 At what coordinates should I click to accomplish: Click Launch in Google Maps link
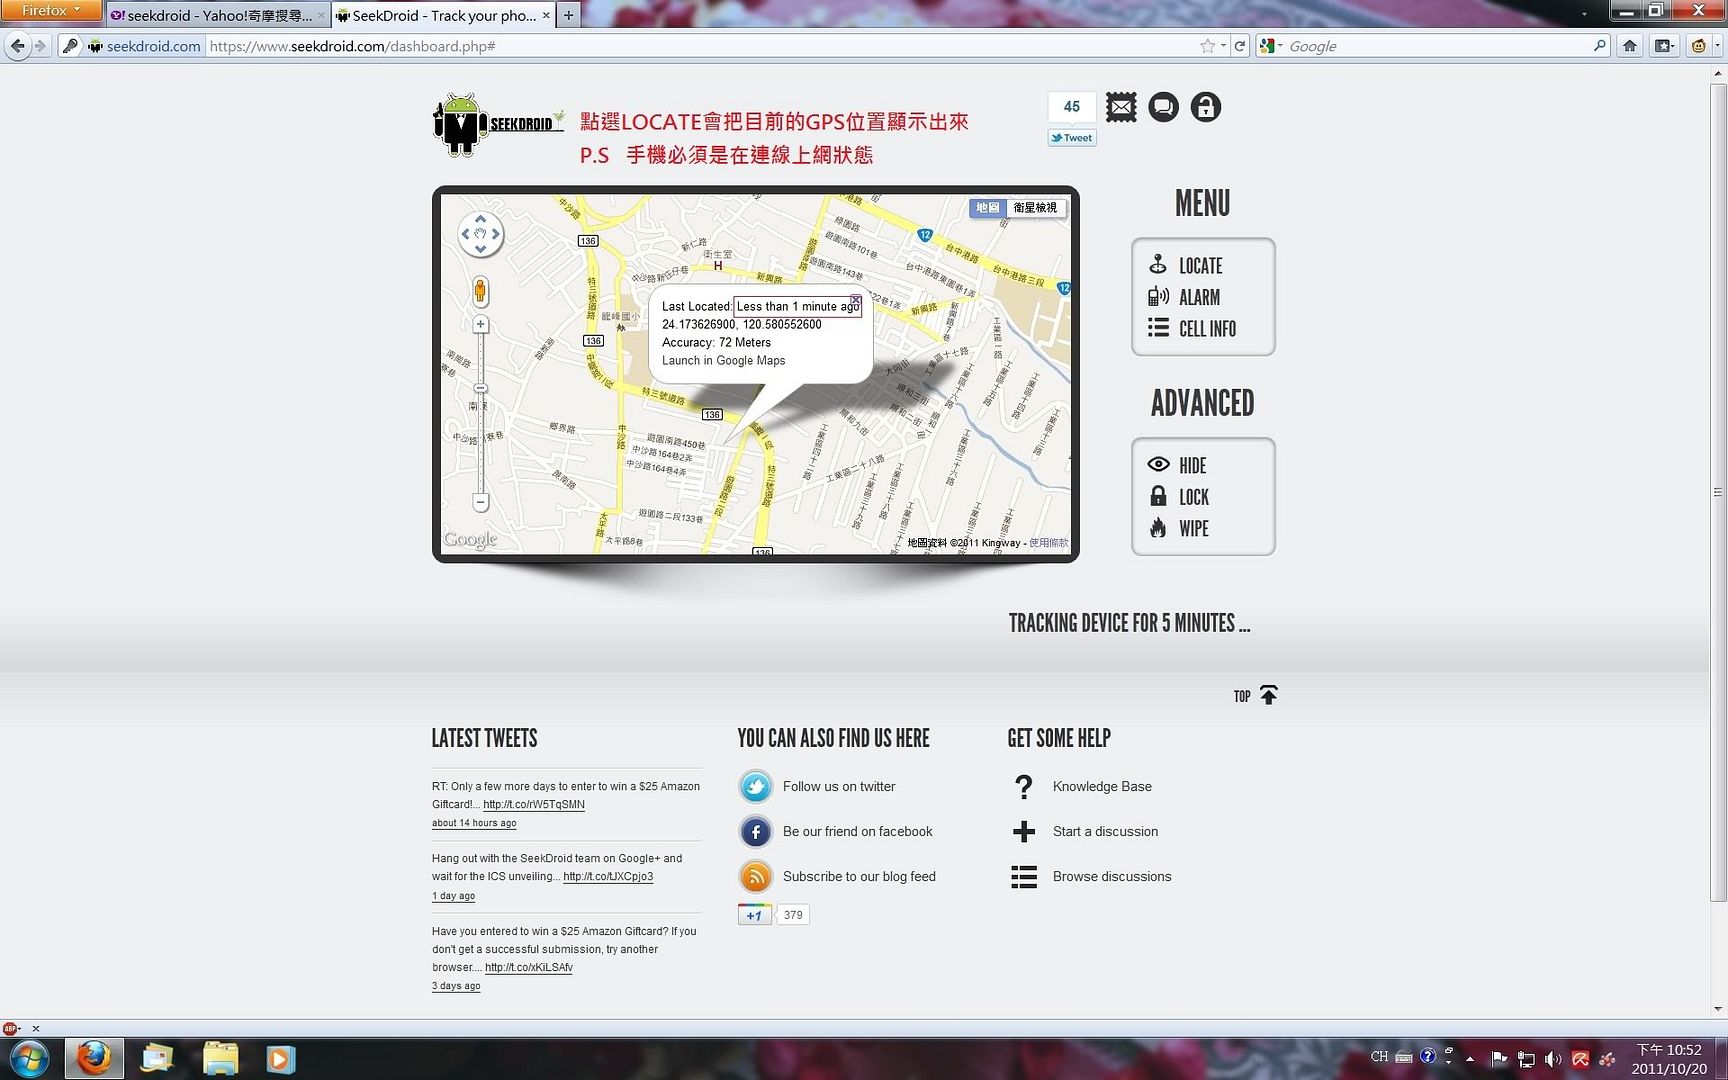pos(723,361)
